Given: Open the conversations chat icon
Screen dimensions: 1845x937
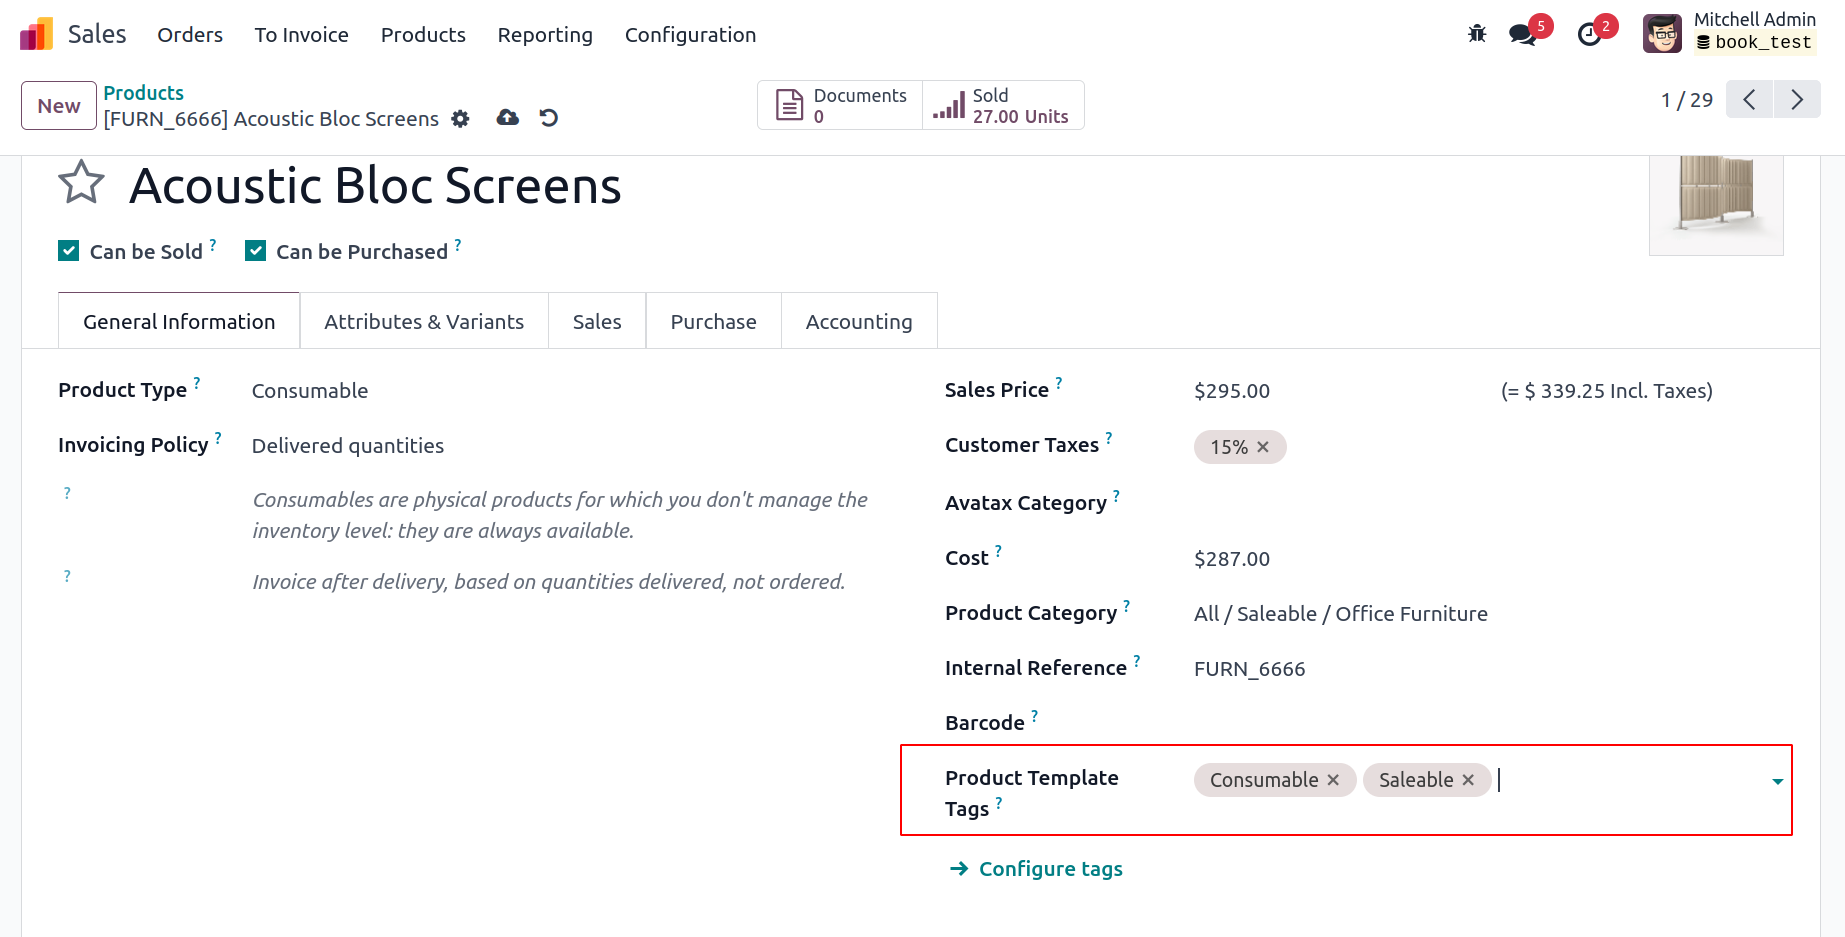Looking at the screenshot, I should tap(1522, 34).
